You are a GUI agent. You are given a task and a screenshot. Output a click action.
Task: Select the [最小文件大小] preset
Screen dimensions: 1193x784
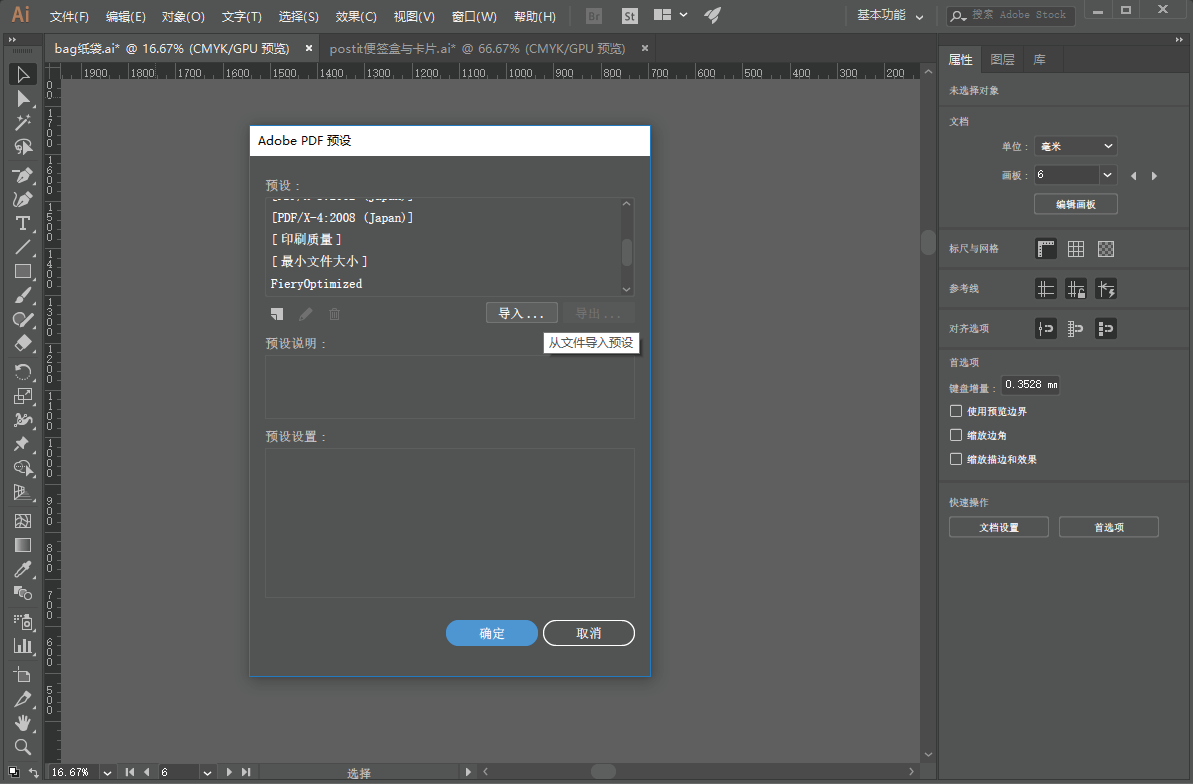point(445,262)
